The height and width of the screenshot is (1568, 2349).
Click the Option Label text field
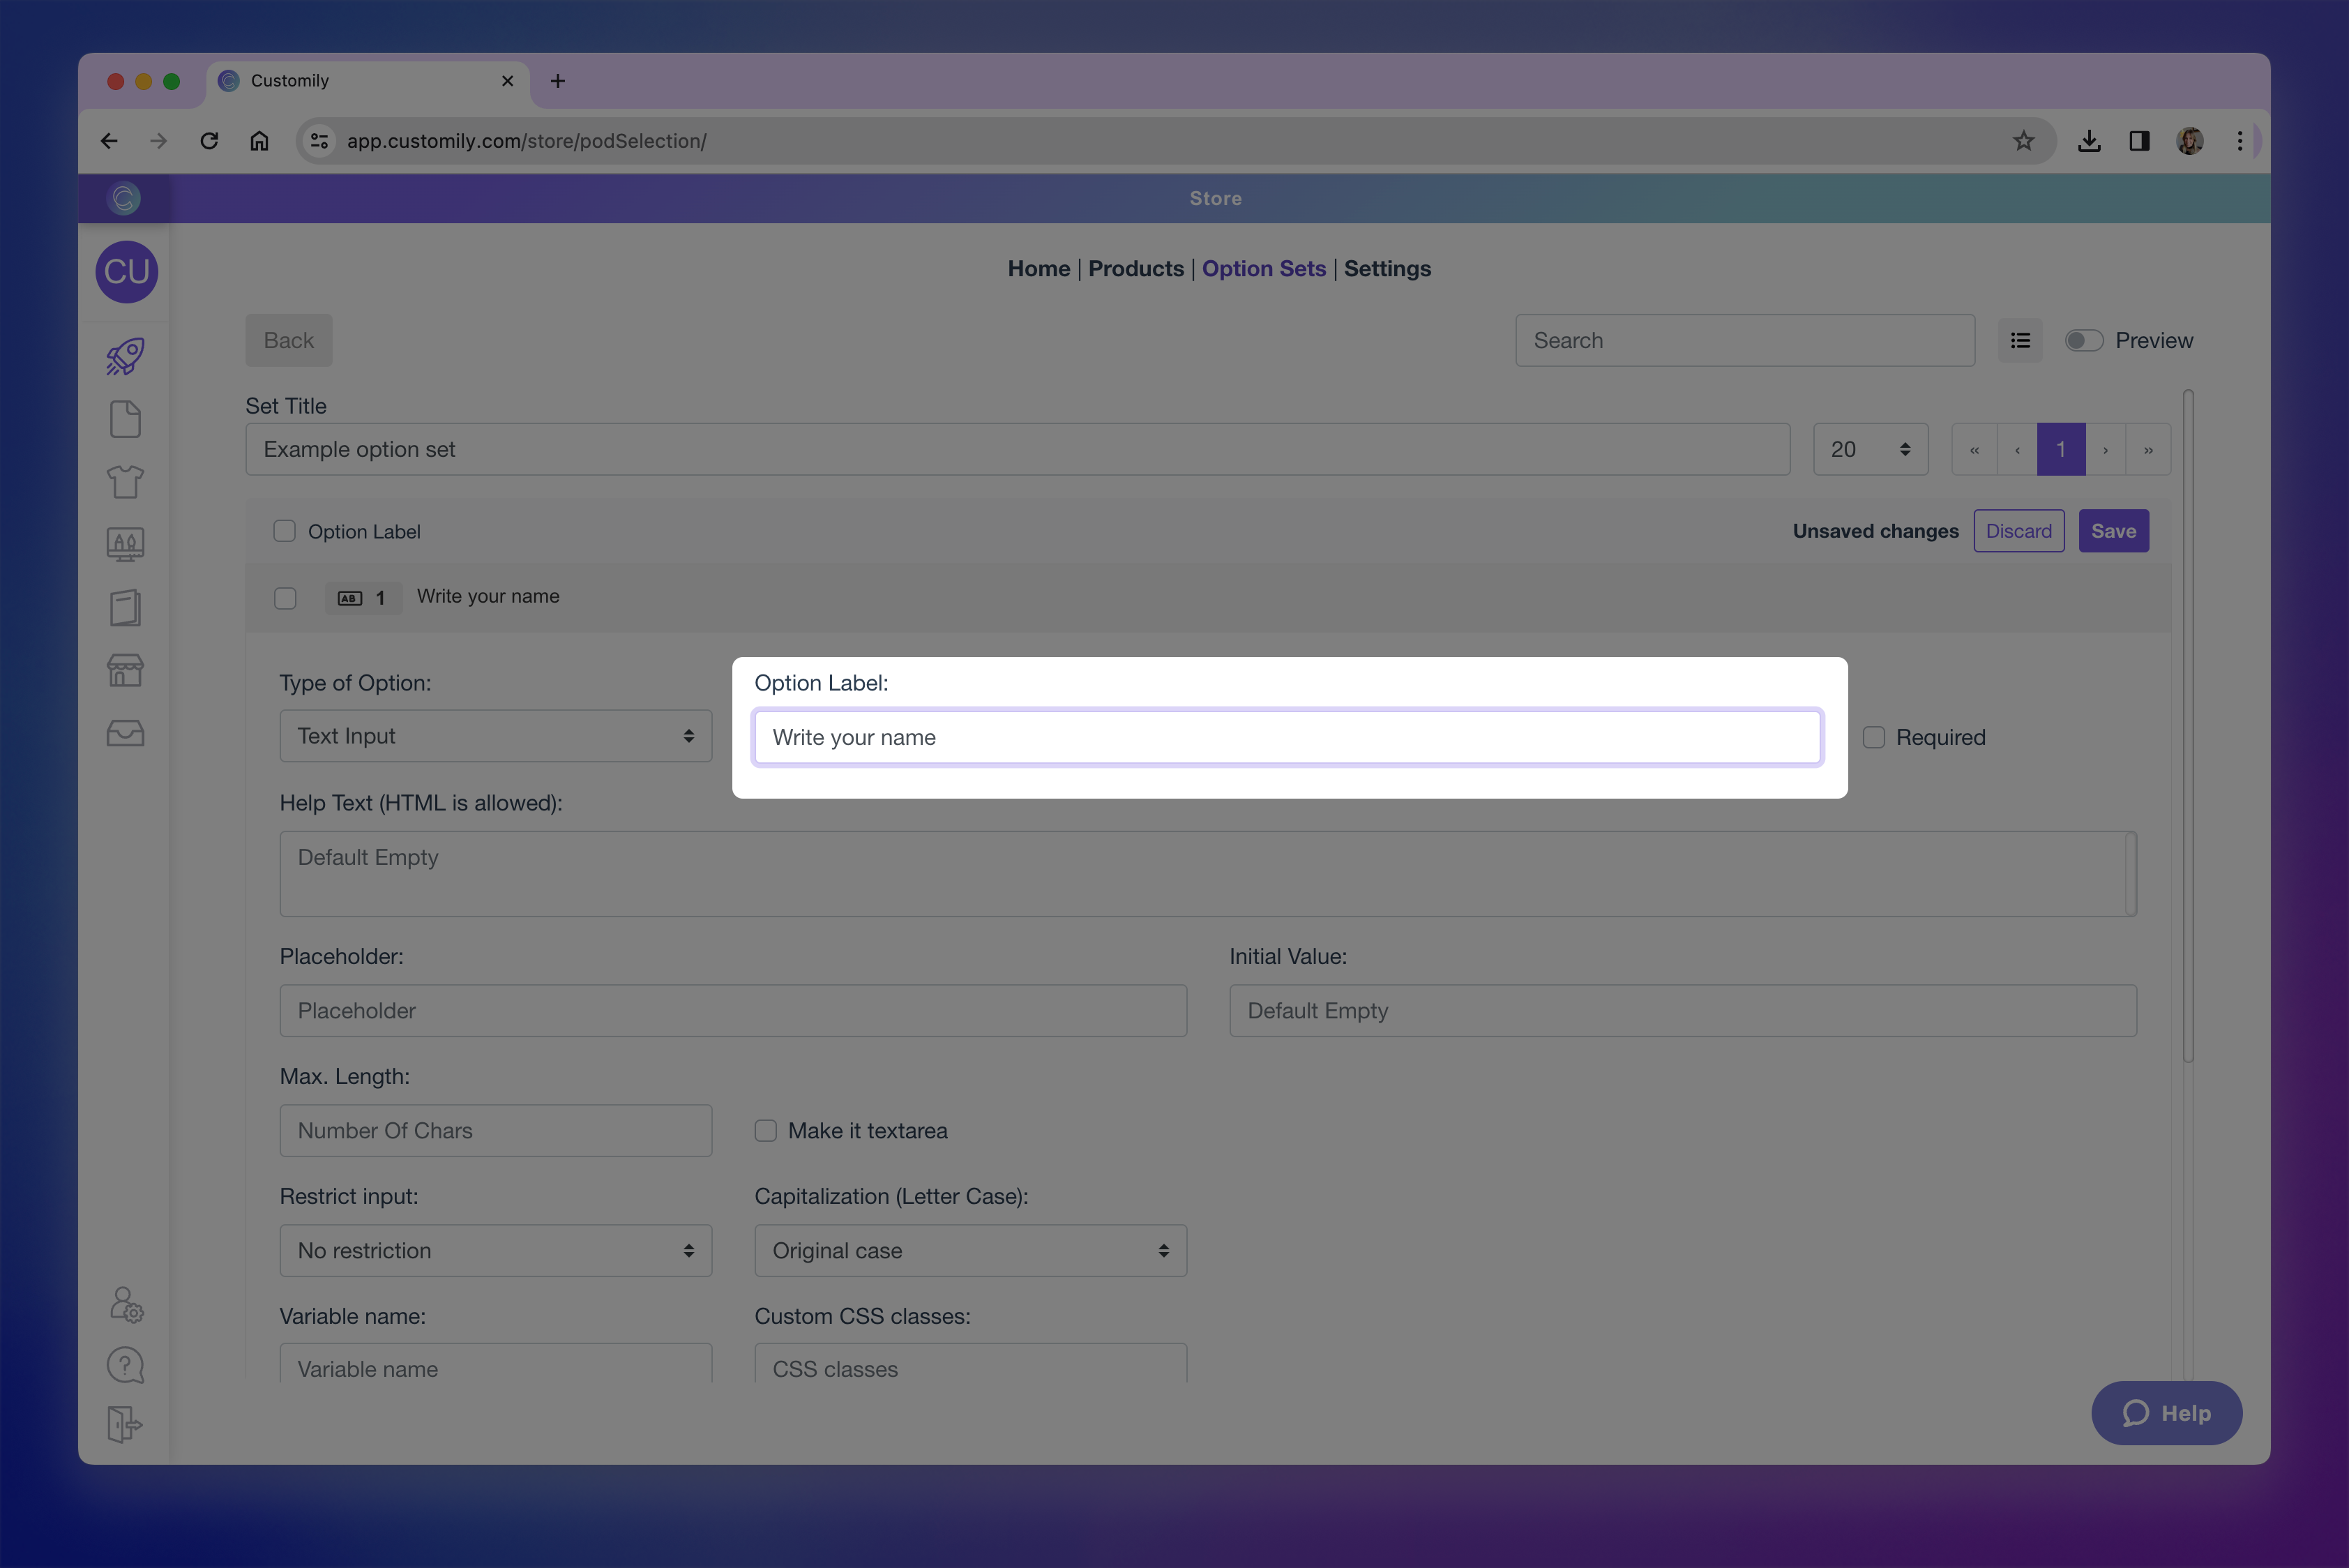point(1286,737)
